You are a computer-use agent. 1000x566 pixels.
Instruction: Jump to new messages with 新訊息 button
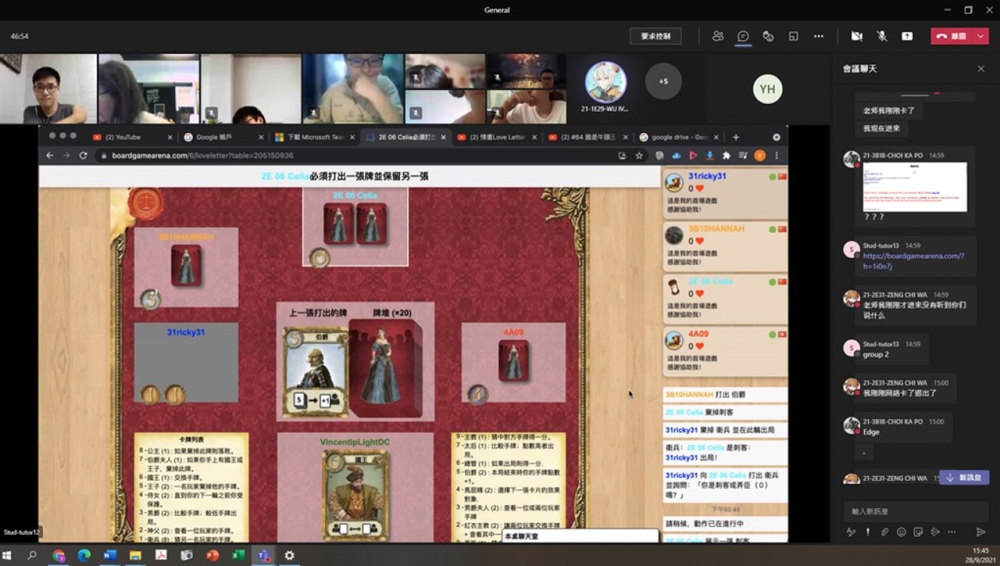(964, 477)
